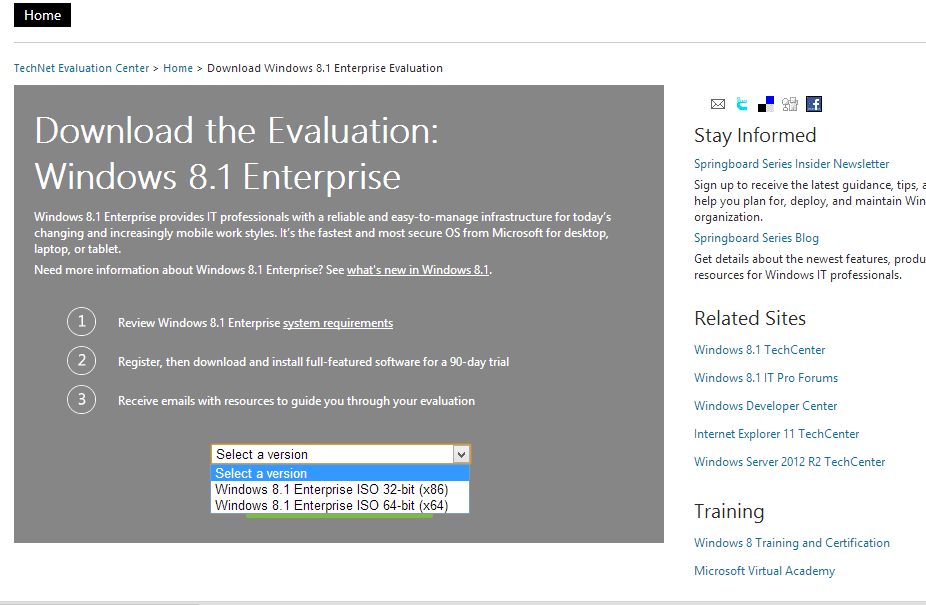The width and height of the screenshot is (926, 605).
Task: Collapse the Select a version dropdown arrow
Action: pos(461,454)
